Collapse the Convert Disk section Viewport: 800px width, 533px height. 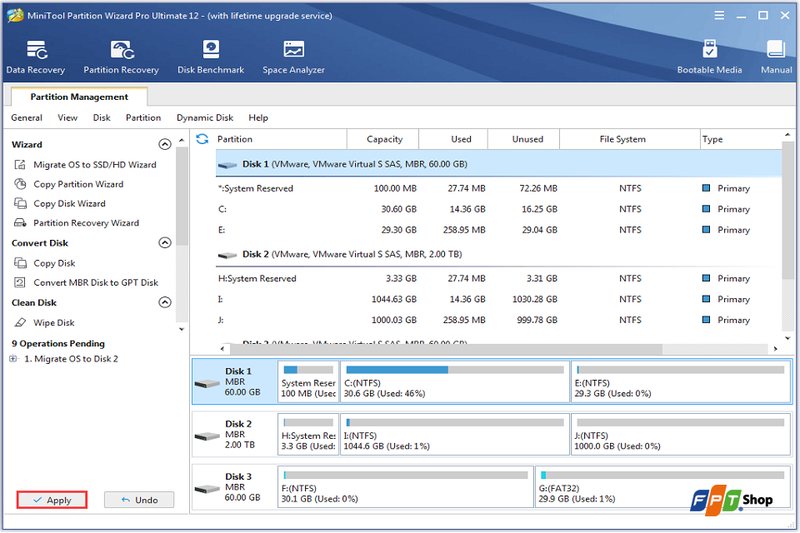pos(165,243)
